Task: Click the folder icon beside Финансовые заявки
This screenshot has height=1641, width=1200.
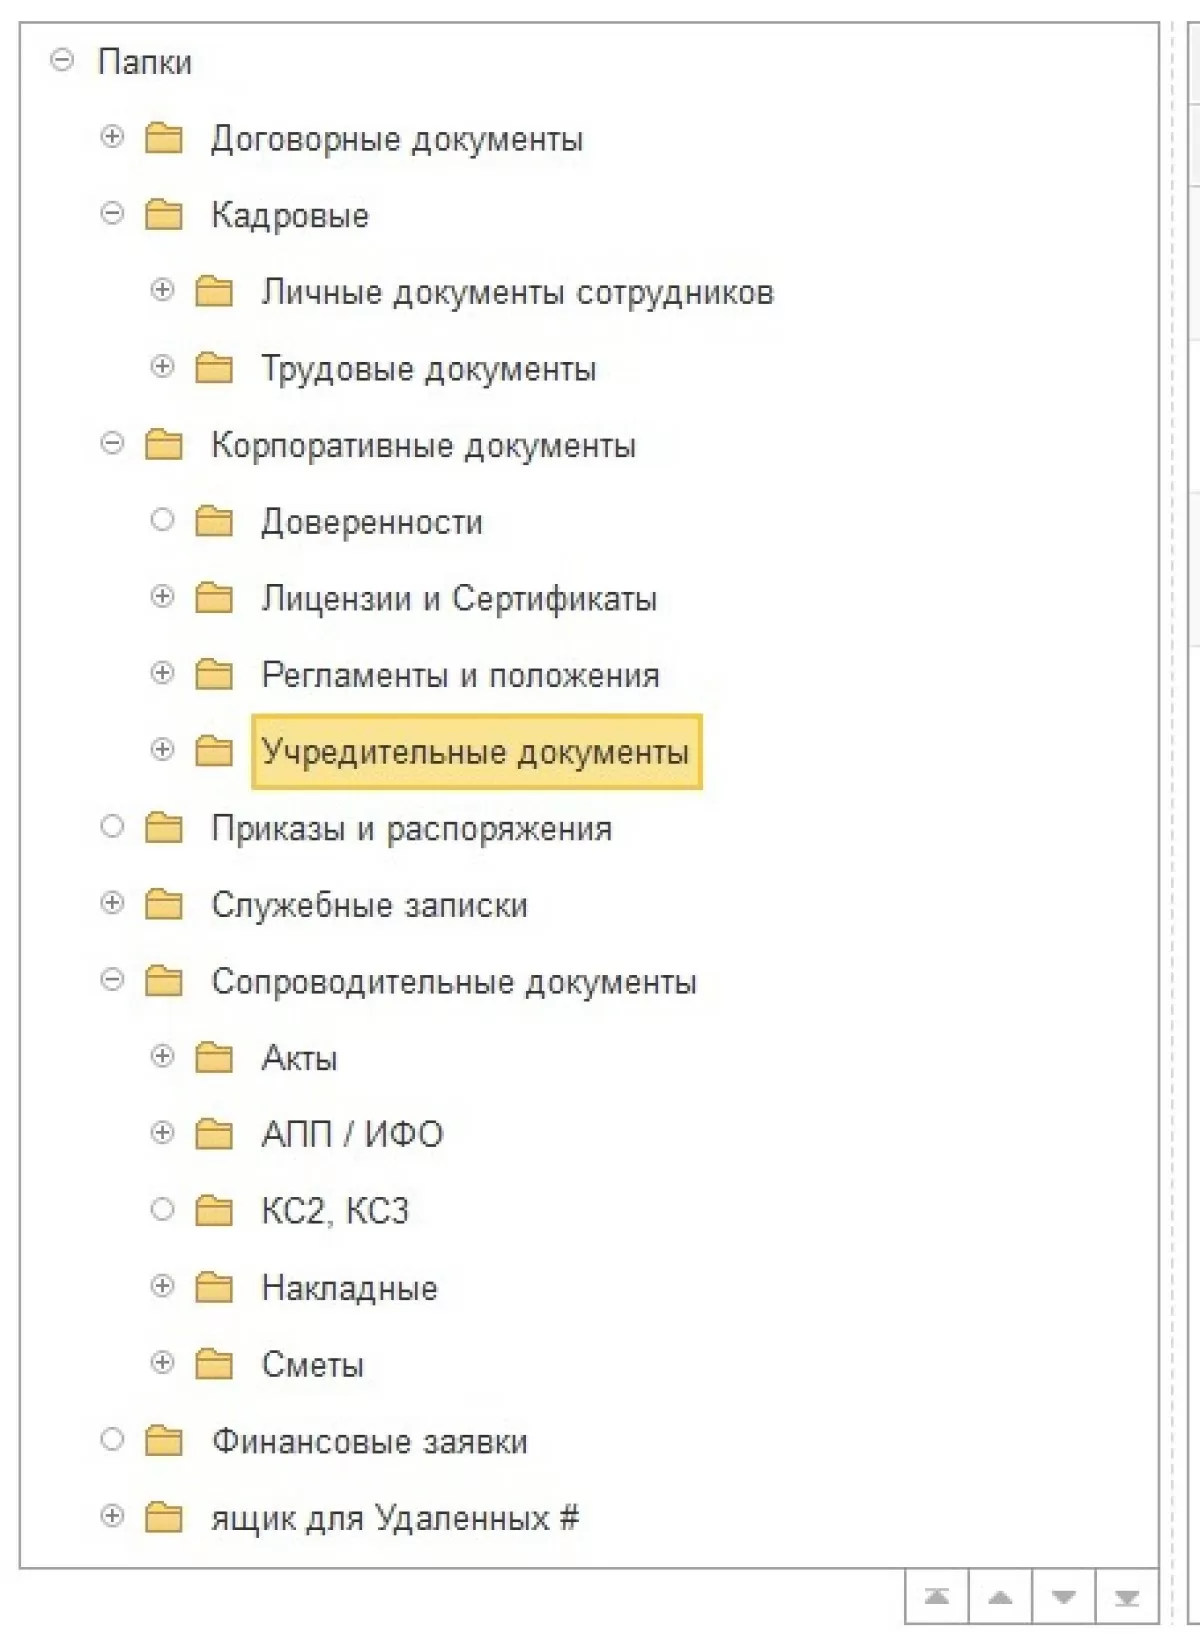Action: pos(164,1441)
